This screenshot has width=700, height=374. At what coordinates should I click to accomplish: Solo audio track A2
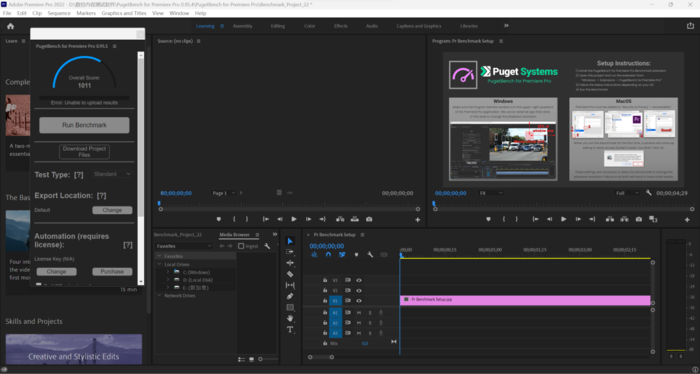pyautogui.click(x=370, y=323)
